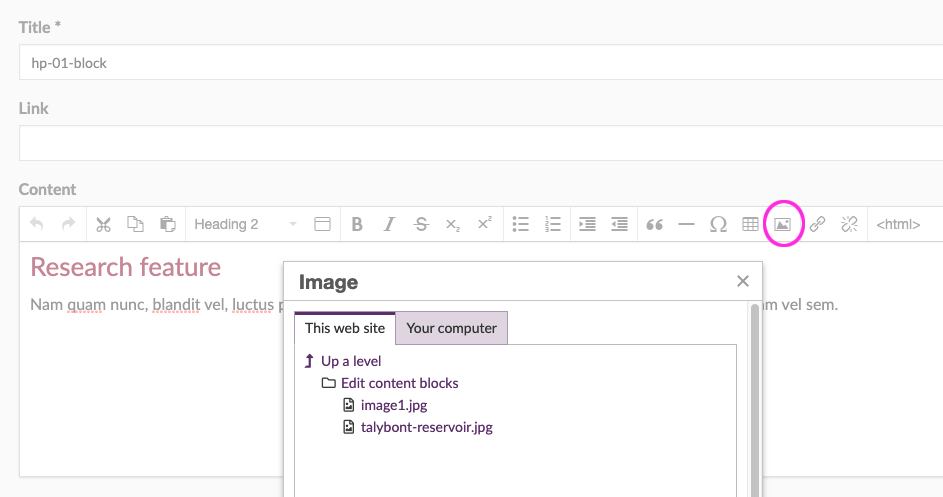Click the Insert image toolbar icon
This screenshot has width=943, height=497.
point(782,224)
